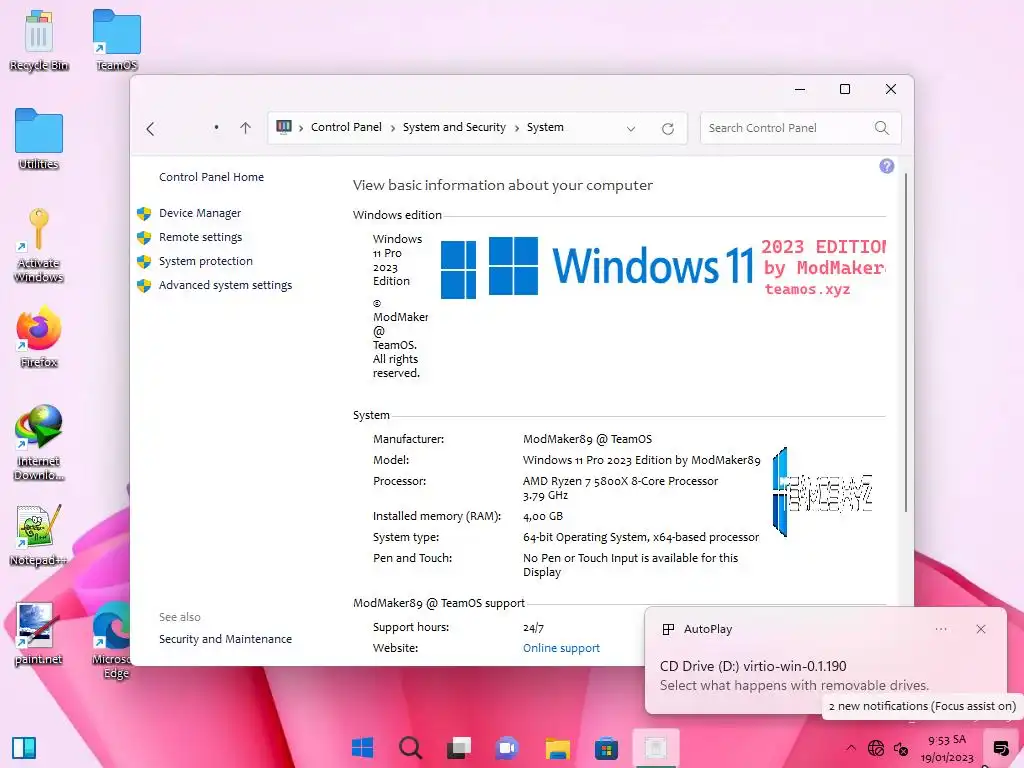Click the network globe tray icon

click(x=876, y=748)
